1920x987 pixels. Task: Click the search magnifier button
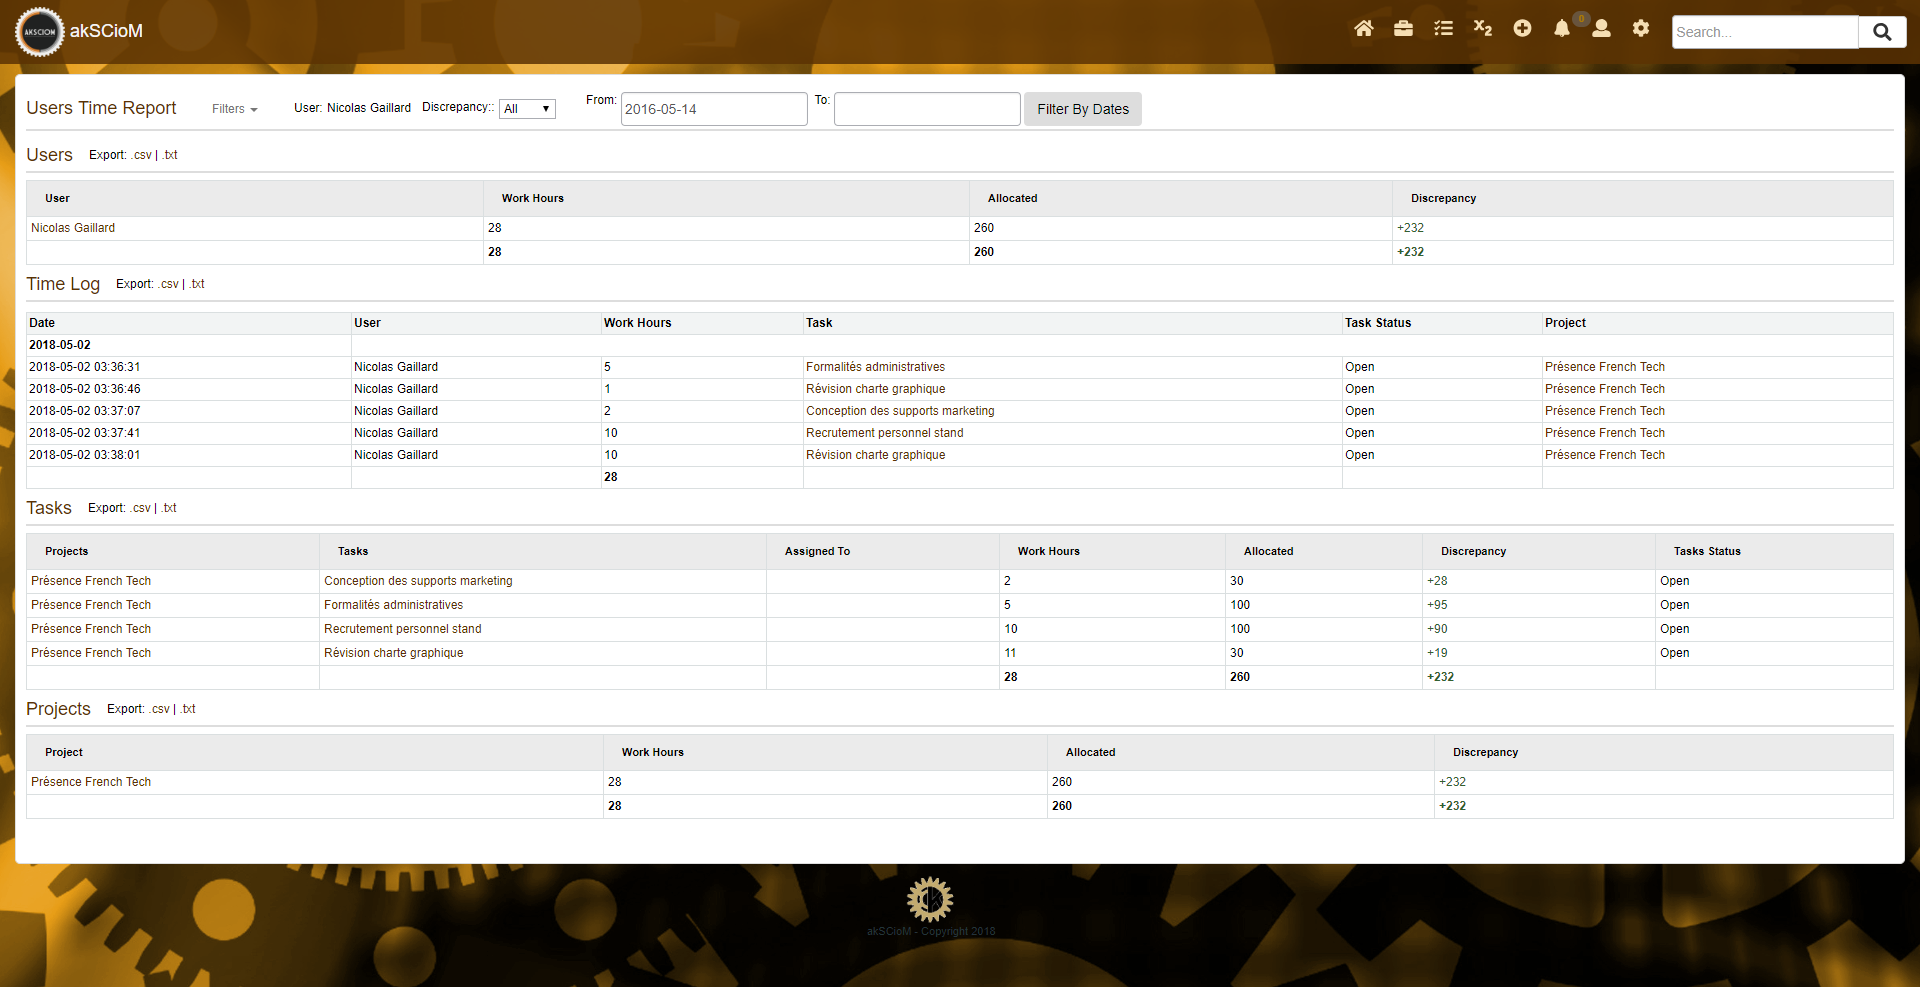pos(1882,32)
